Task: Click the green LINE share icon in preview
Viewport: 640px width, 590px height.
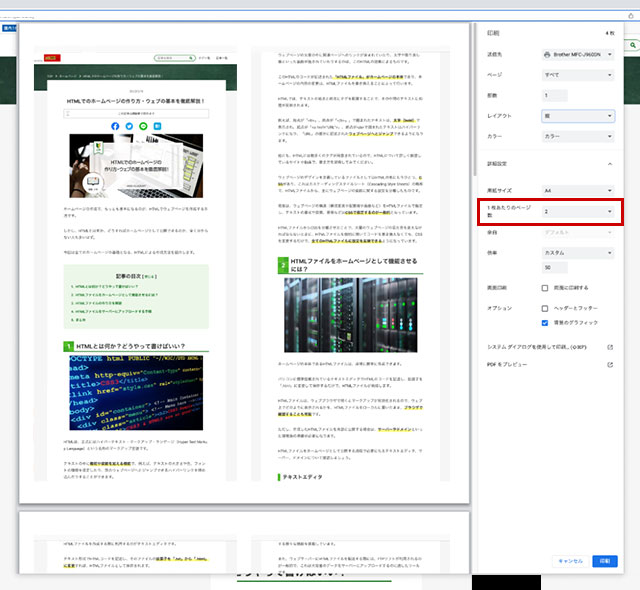Action: click(143, 126)
